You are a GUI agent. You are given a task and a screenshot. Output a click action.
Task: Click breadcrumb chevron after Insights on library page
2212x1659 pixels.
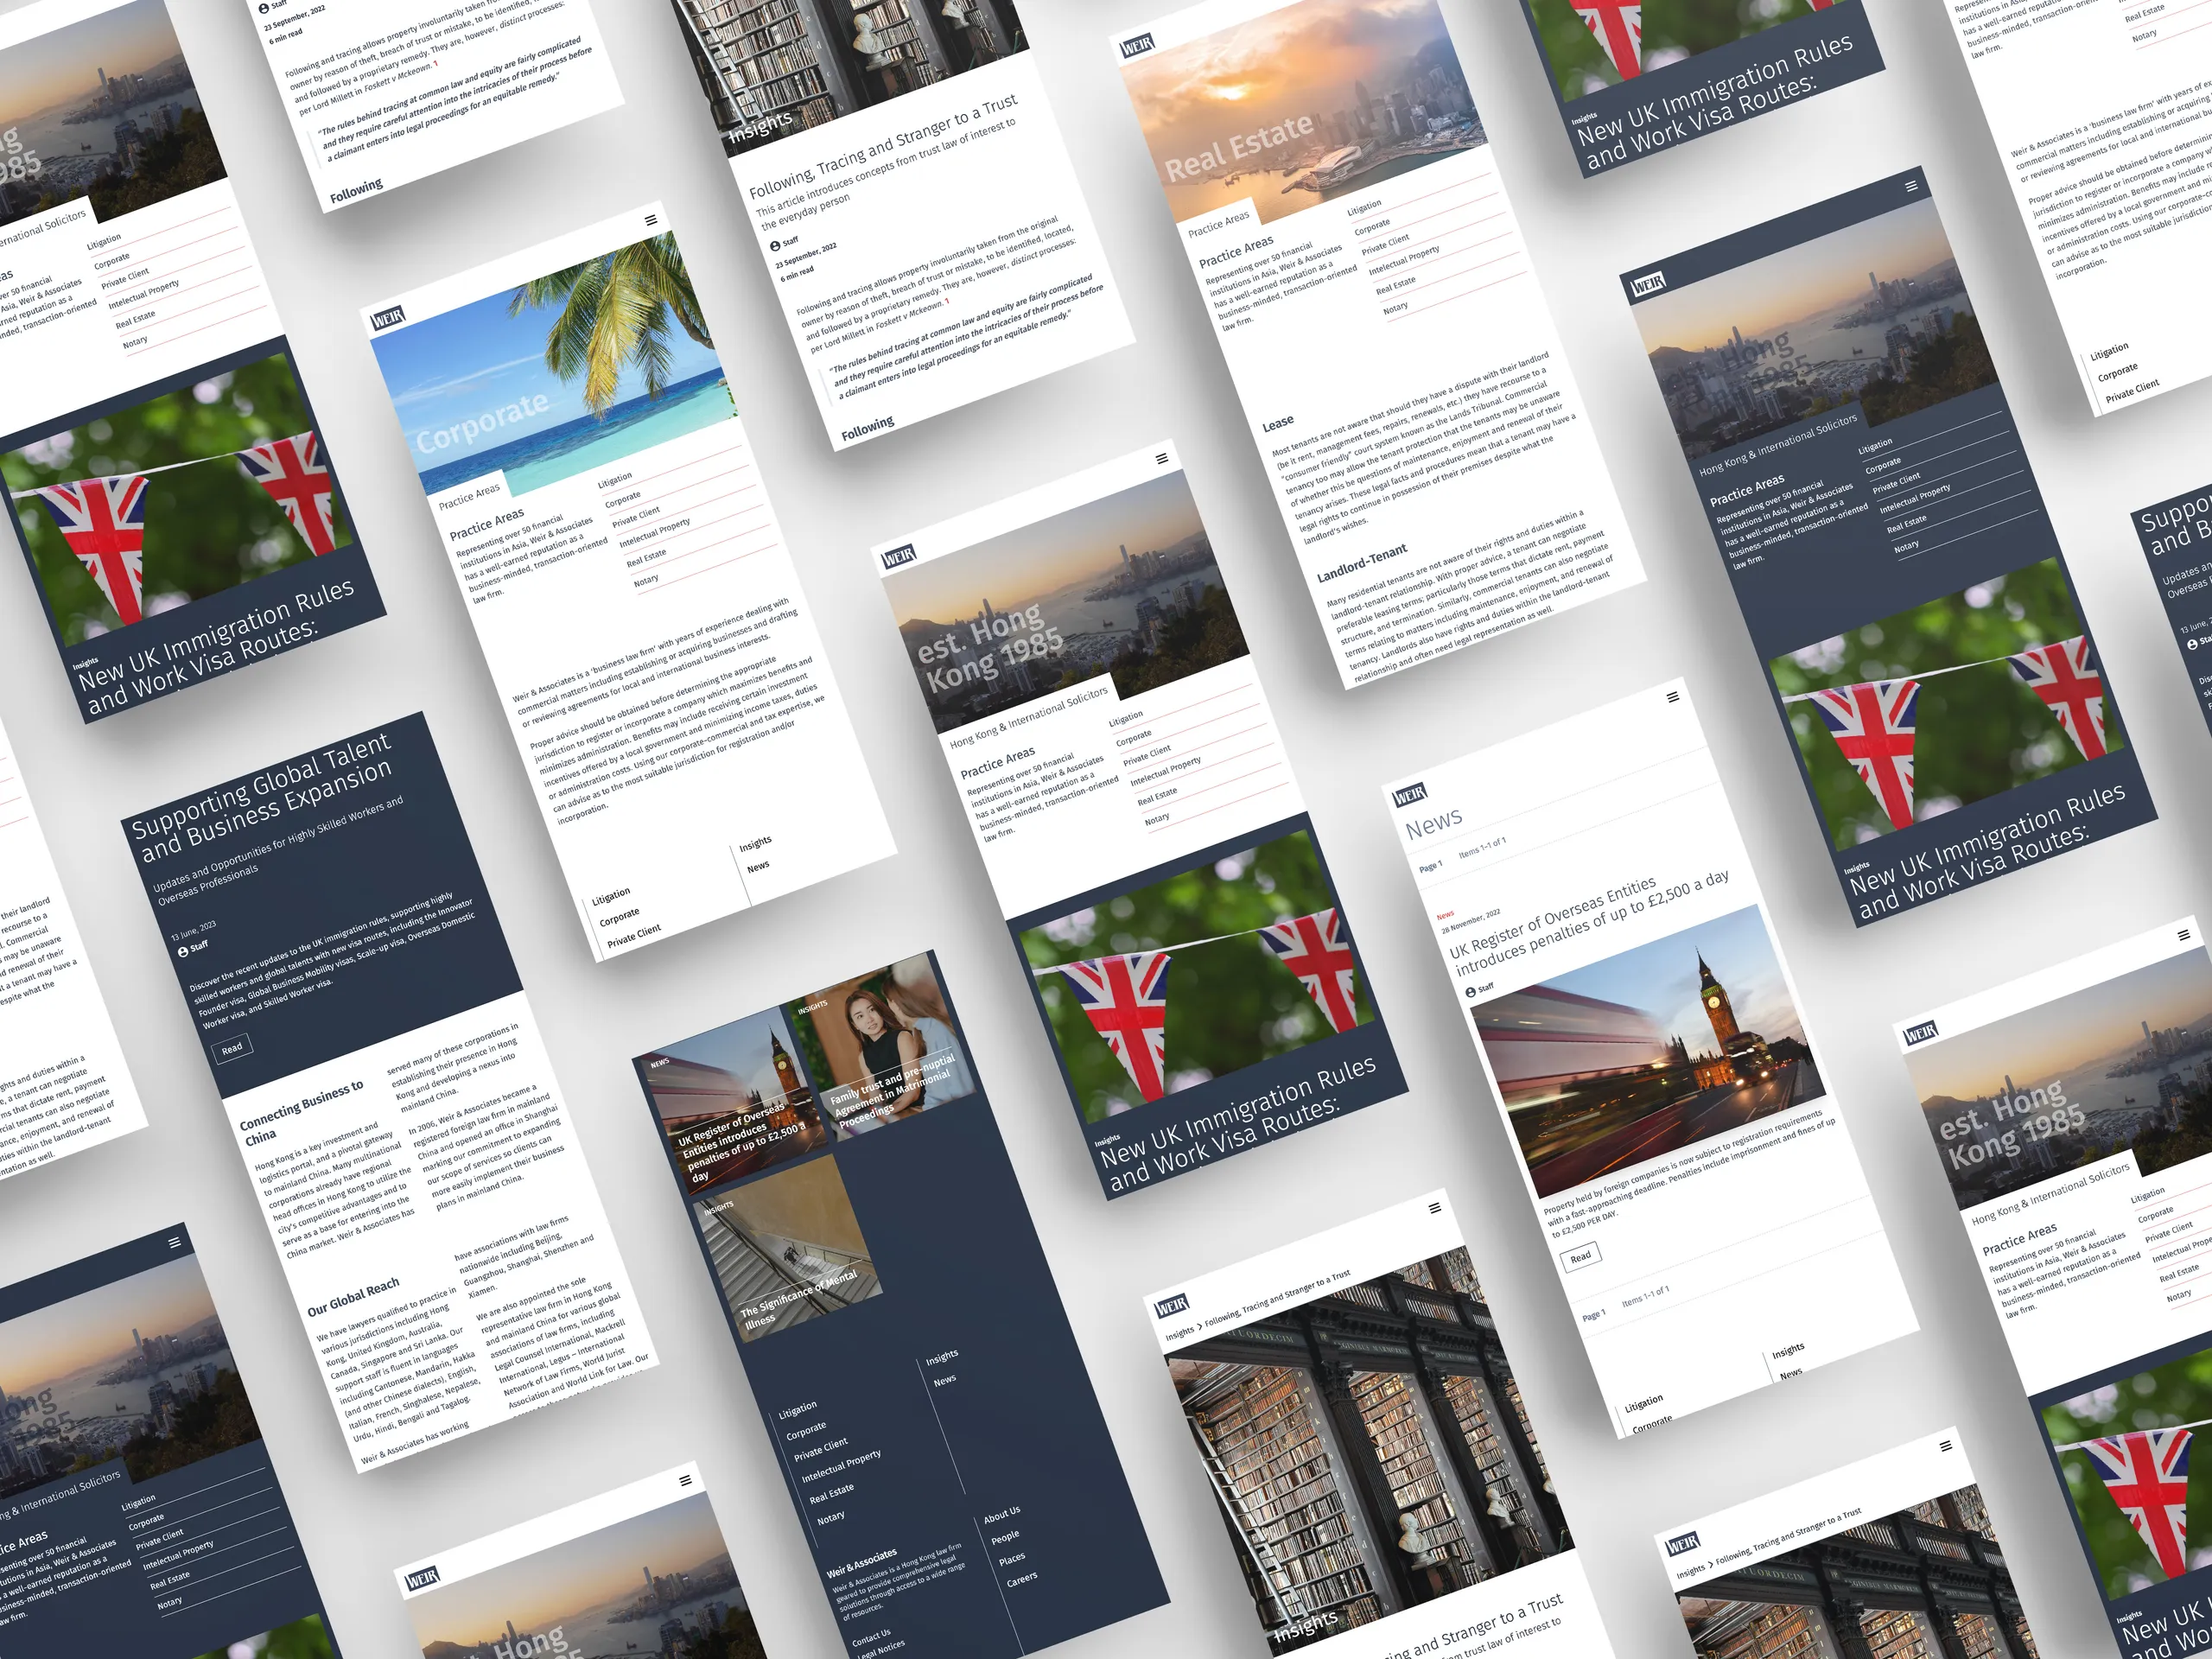click(1199, 1327)
